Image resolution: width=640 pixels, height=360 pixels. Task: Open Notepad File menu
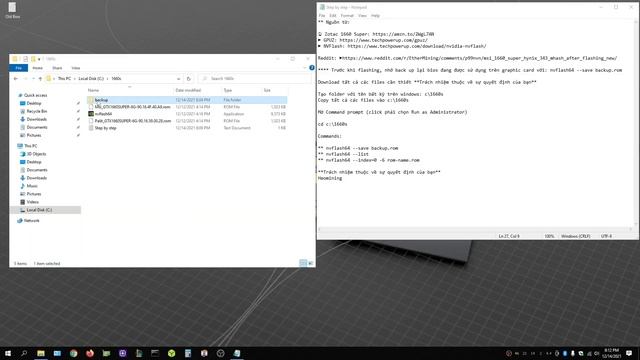322,16
